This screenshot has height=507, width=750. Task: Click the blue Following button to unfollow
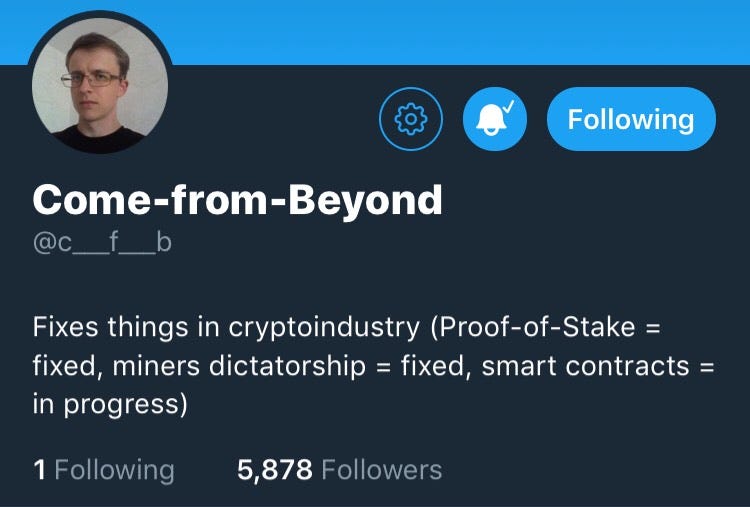631,119
